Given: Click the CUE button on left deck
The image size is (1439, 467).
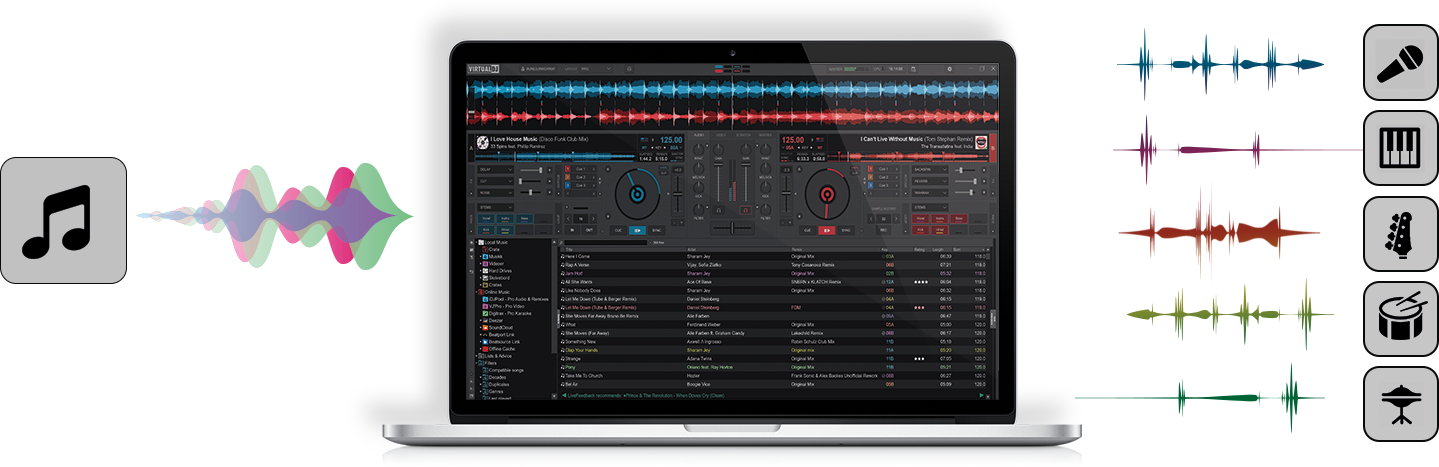Looking at the screenshot, I should tap(617, 229).
